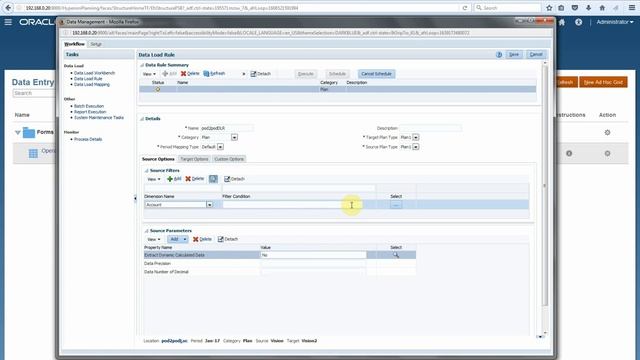Bookmark this page with the star icon
Viewport: 640px width, 360px height.
pos(549,8)
